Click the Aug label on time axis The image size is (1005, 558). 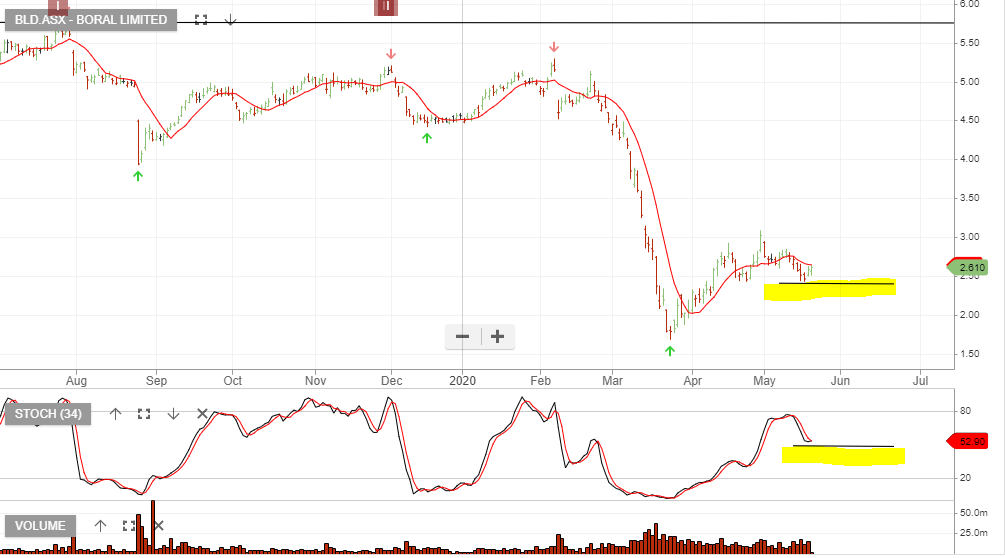(x=76, y=381)
